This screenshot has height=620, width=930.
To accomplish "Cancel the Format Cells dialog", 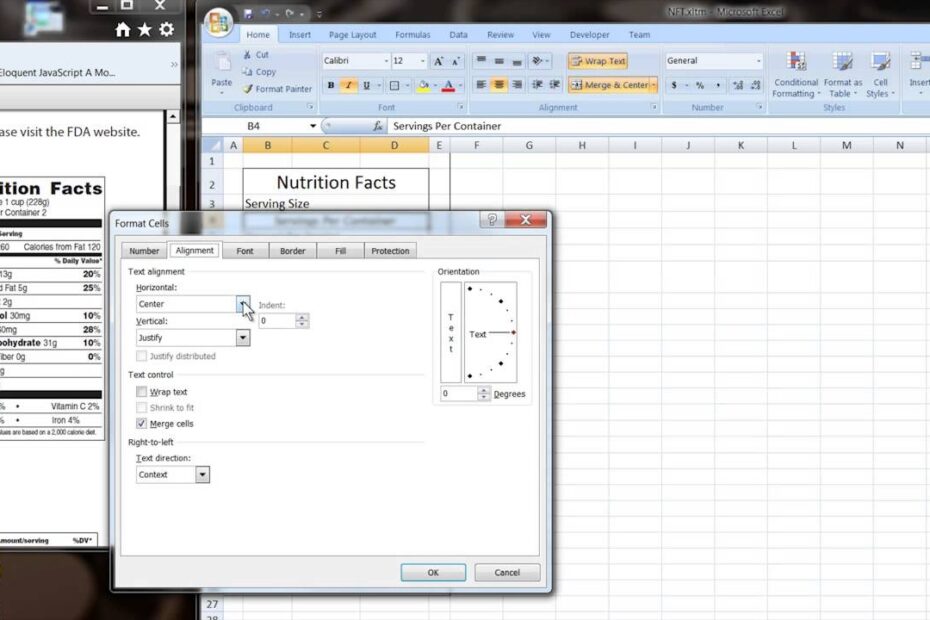I will tap(507, 573).
